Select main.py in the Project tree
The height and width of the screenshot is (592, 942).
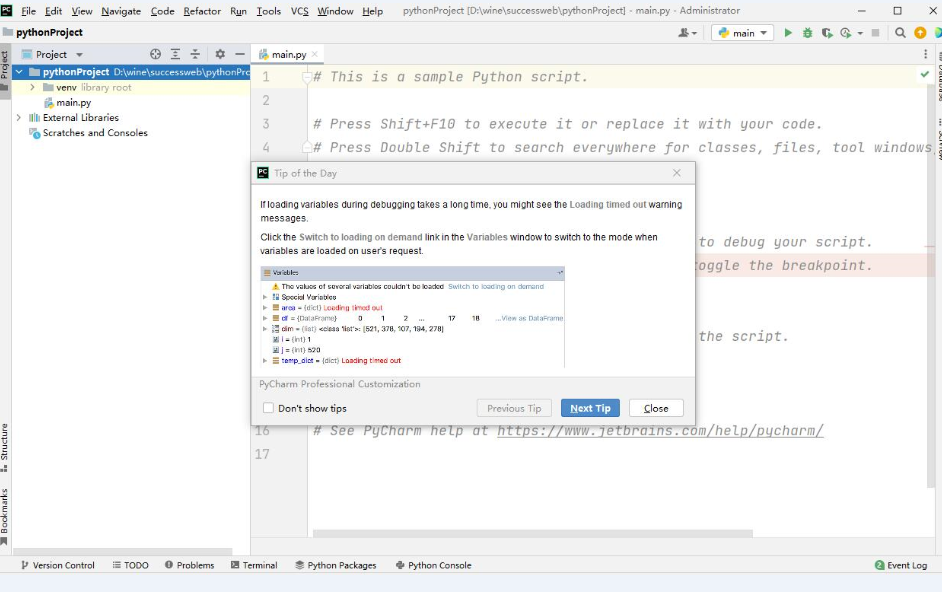73,103
